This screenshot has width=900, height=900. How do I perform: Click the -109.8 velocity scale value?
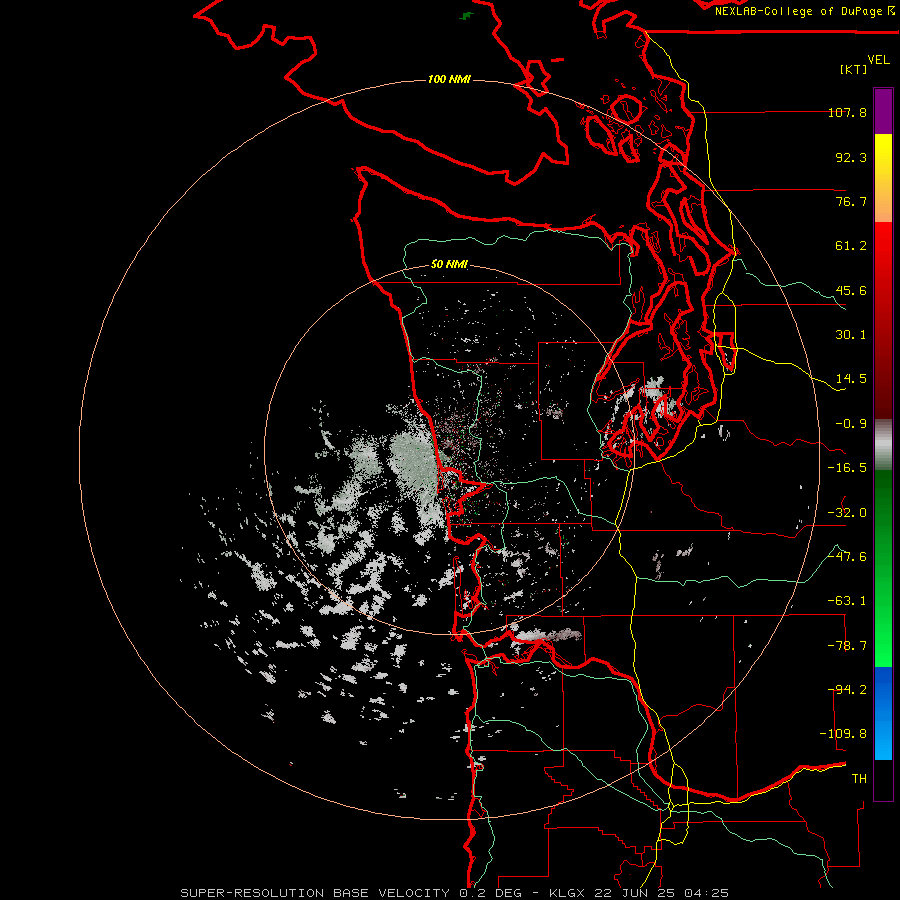(843, 734)
